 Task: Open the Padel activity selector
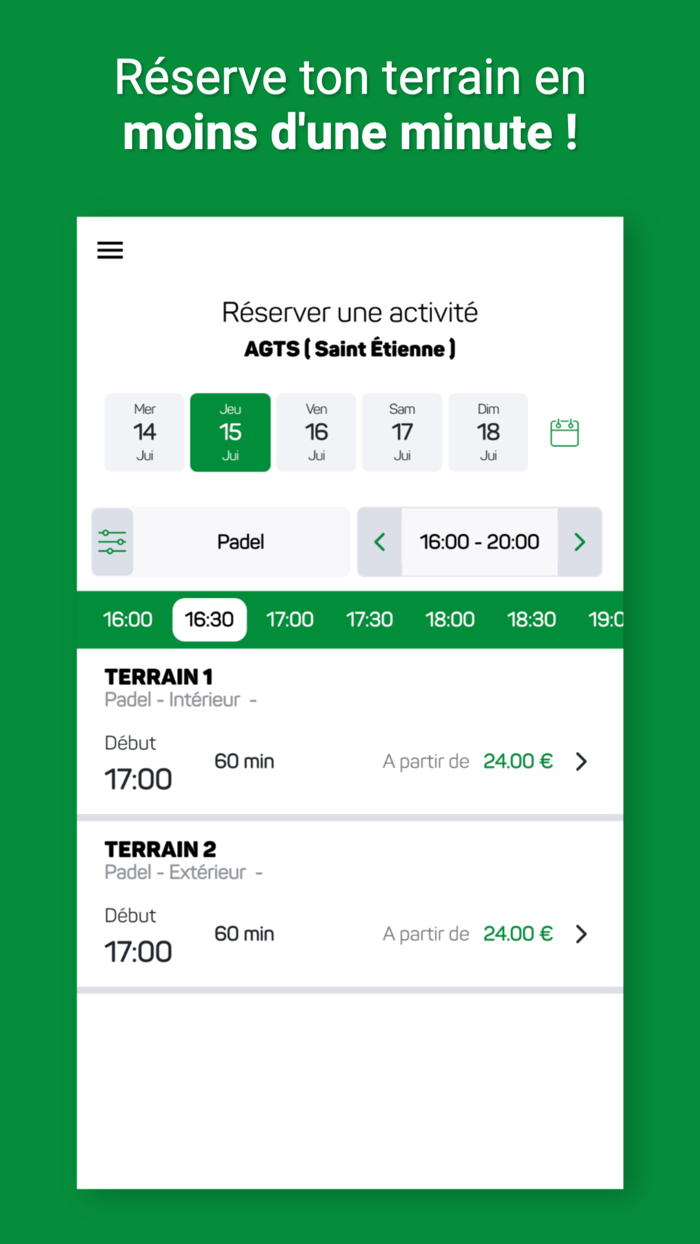tap(240, 541)
